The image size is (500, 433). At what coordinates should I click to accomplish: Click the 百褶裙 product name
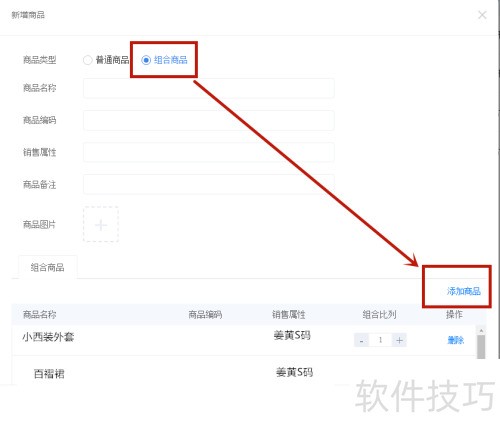[x=49, y=374]
